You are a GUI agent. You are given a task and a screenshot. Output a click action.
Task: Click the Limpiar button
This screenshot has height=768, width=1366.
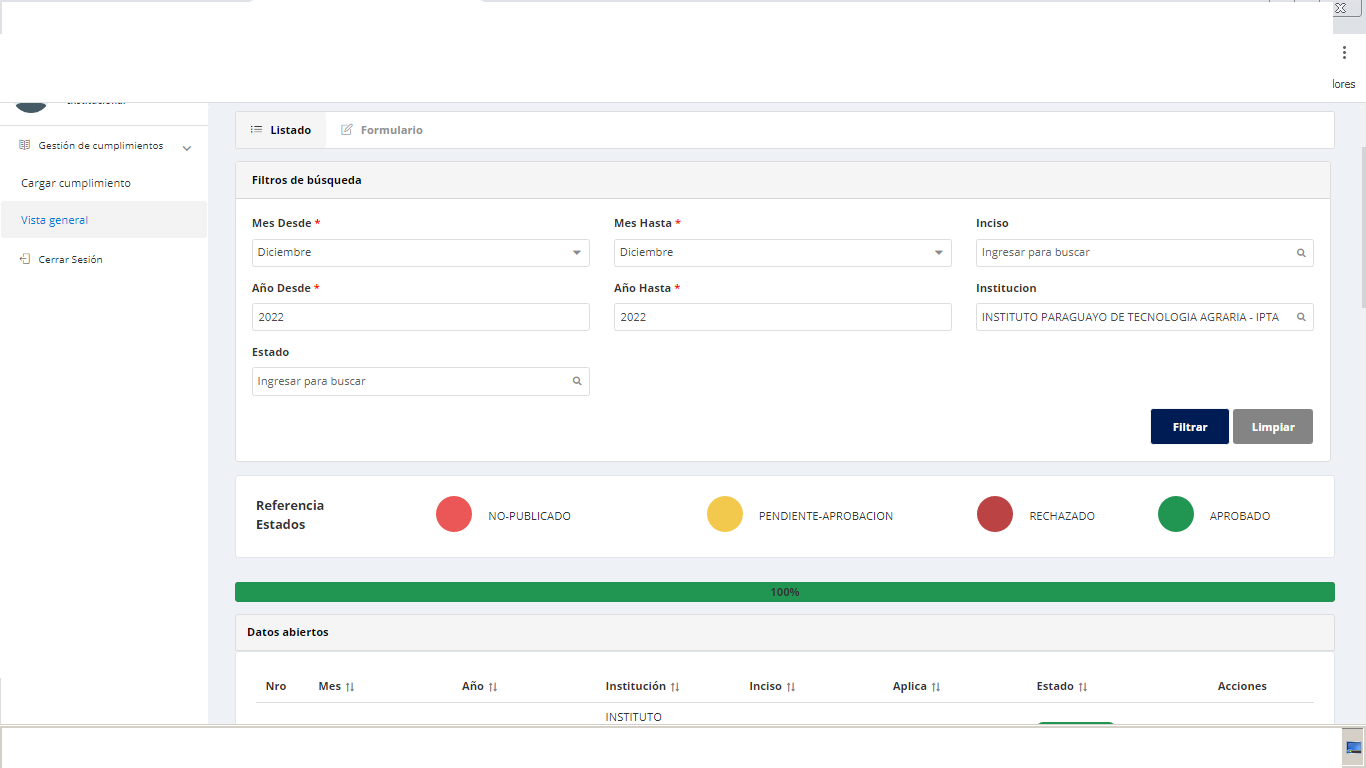pos(1273,426)
